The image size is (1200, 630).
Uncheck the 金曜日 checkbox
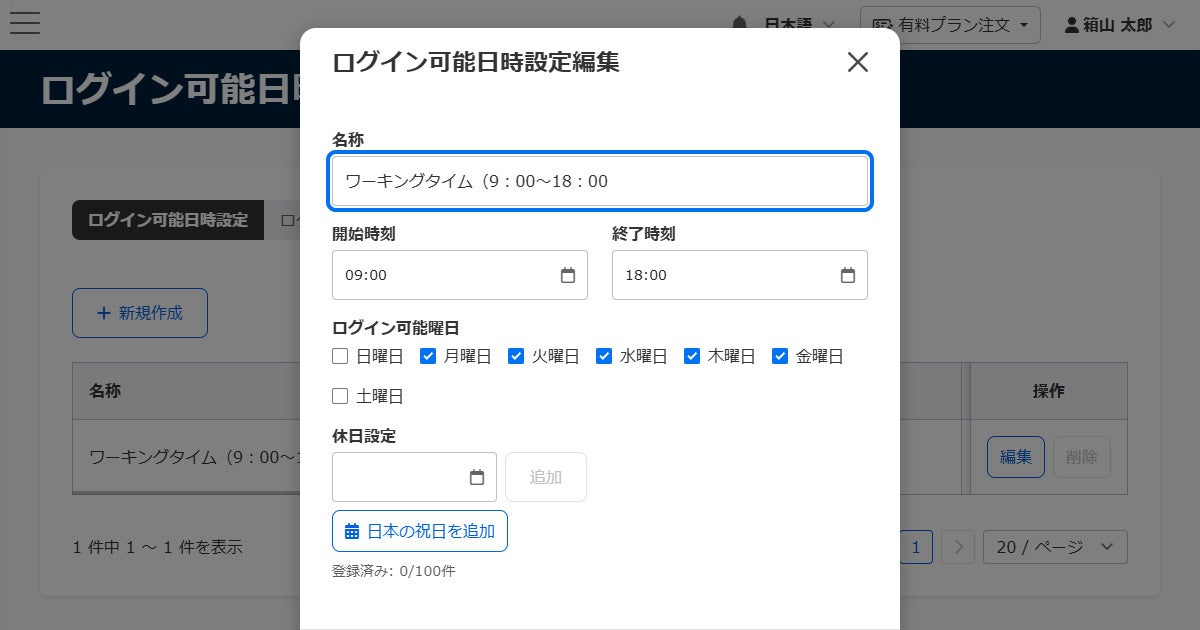[780, 356]
